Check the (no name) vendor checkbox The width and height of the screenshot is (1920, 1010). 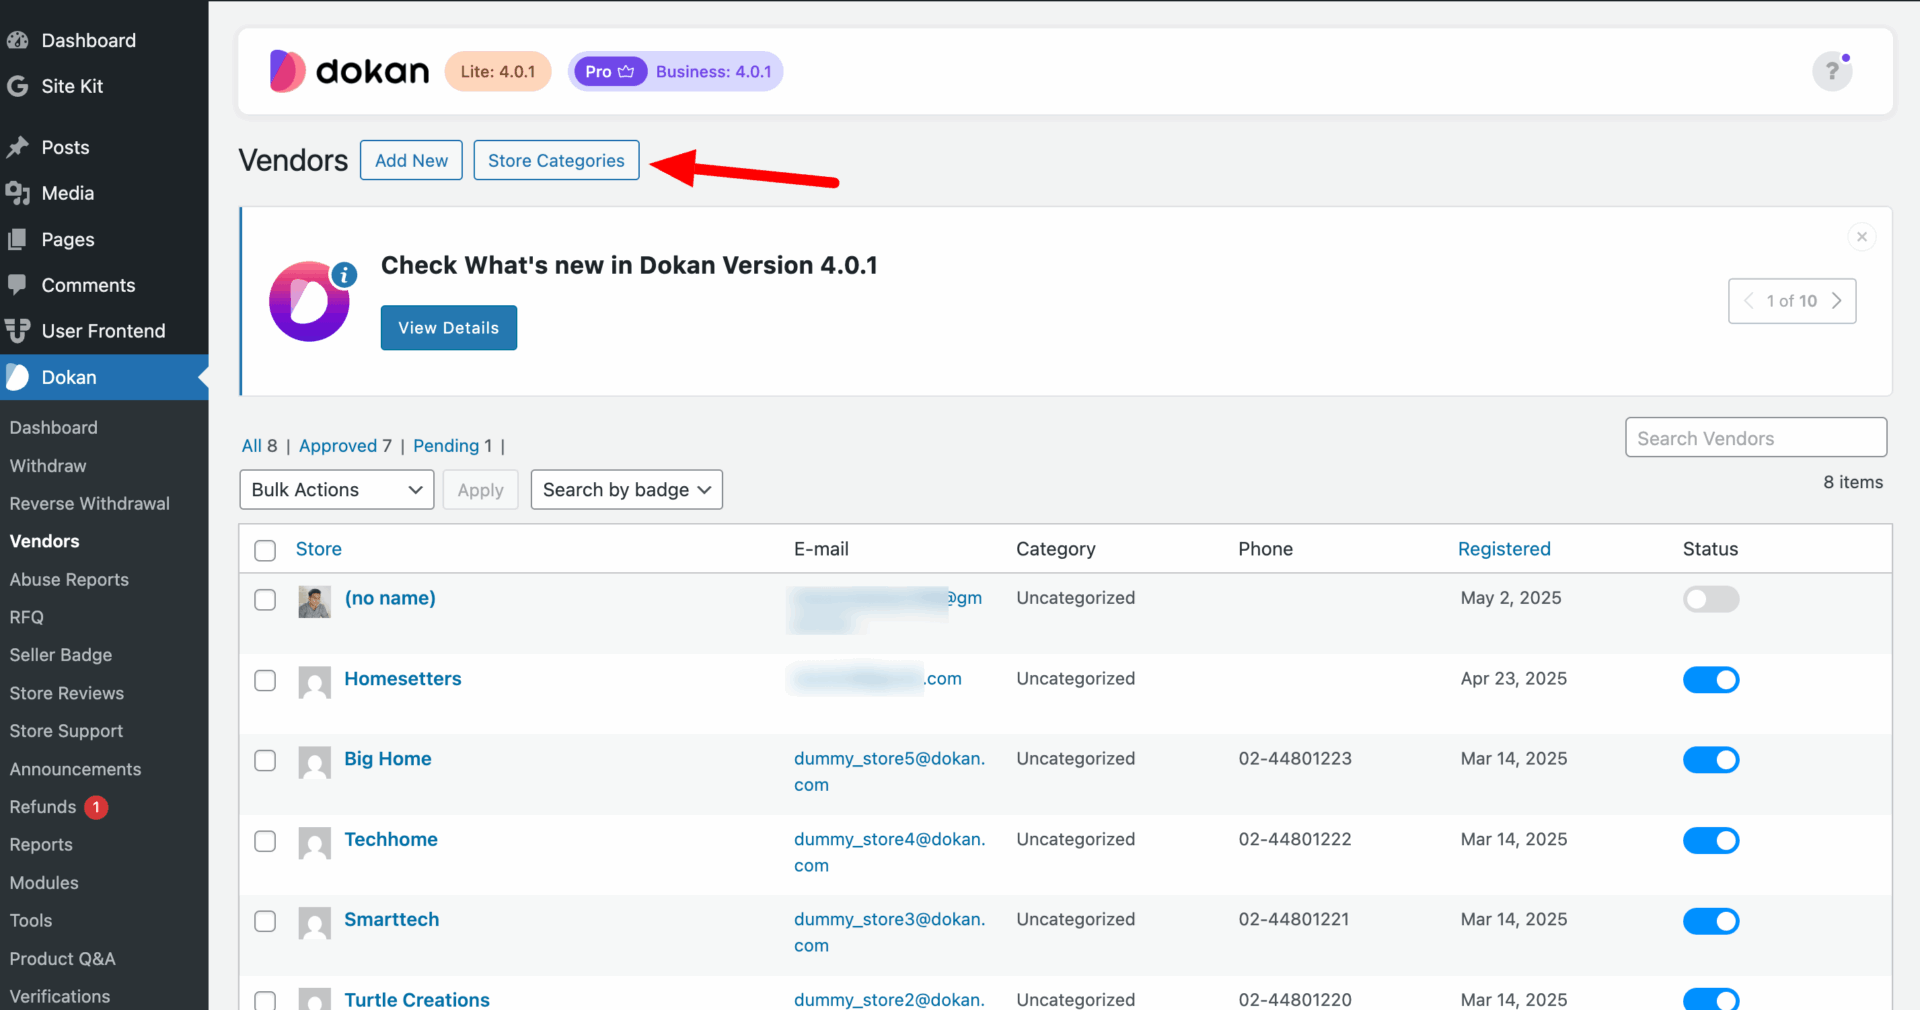[265, 600]
